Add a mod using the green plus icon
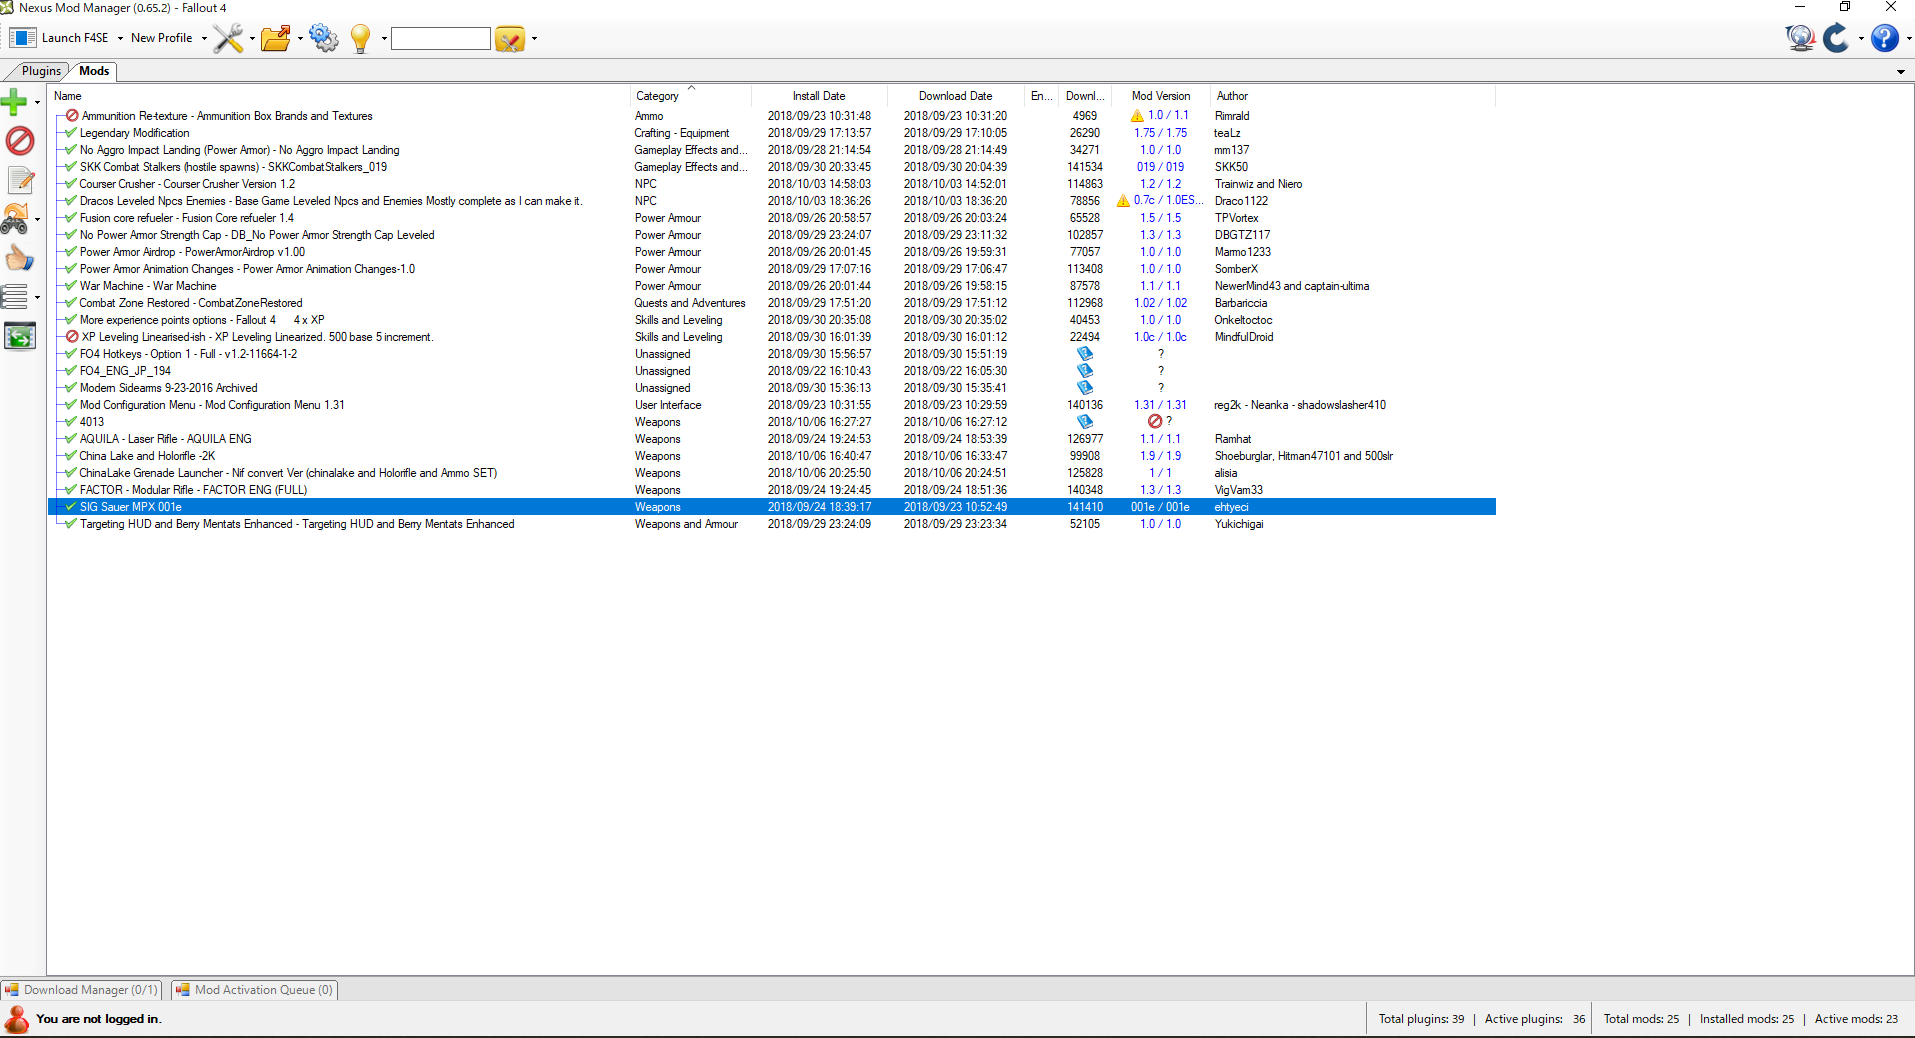Screen dimensions: 1915x1038 coord(14,101)
